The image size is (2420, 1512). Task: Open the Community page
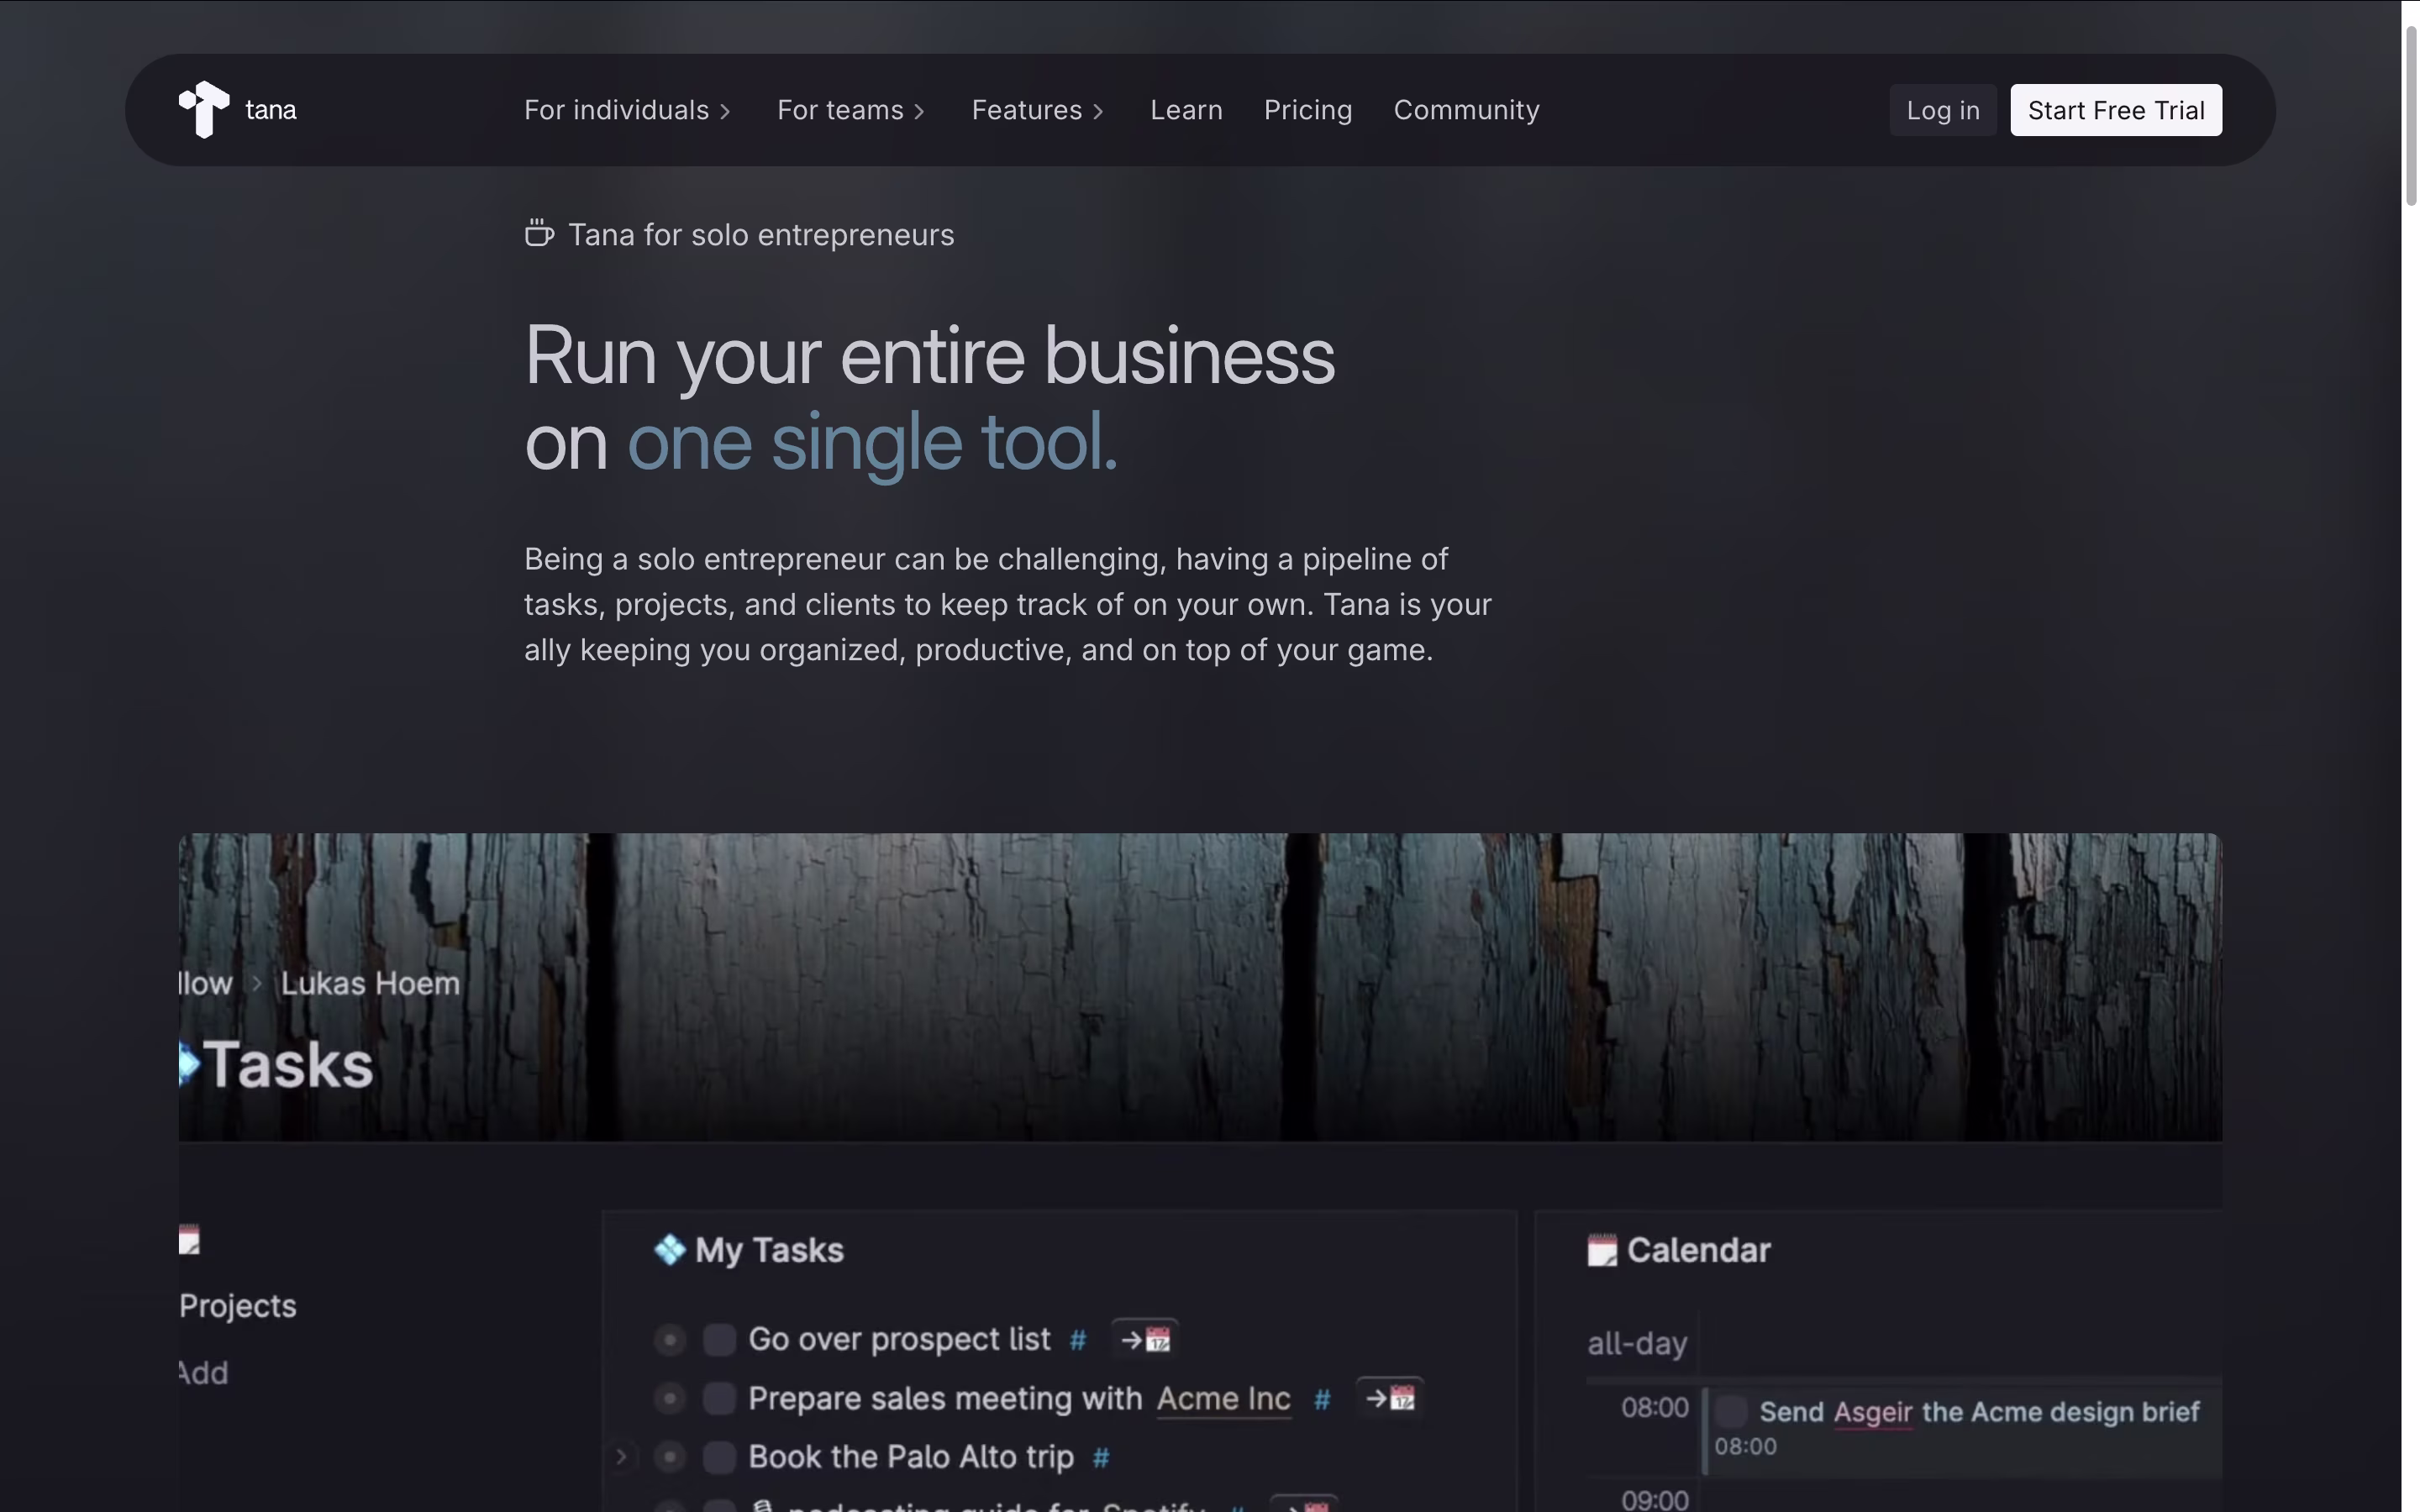(x=1466, y=110)
